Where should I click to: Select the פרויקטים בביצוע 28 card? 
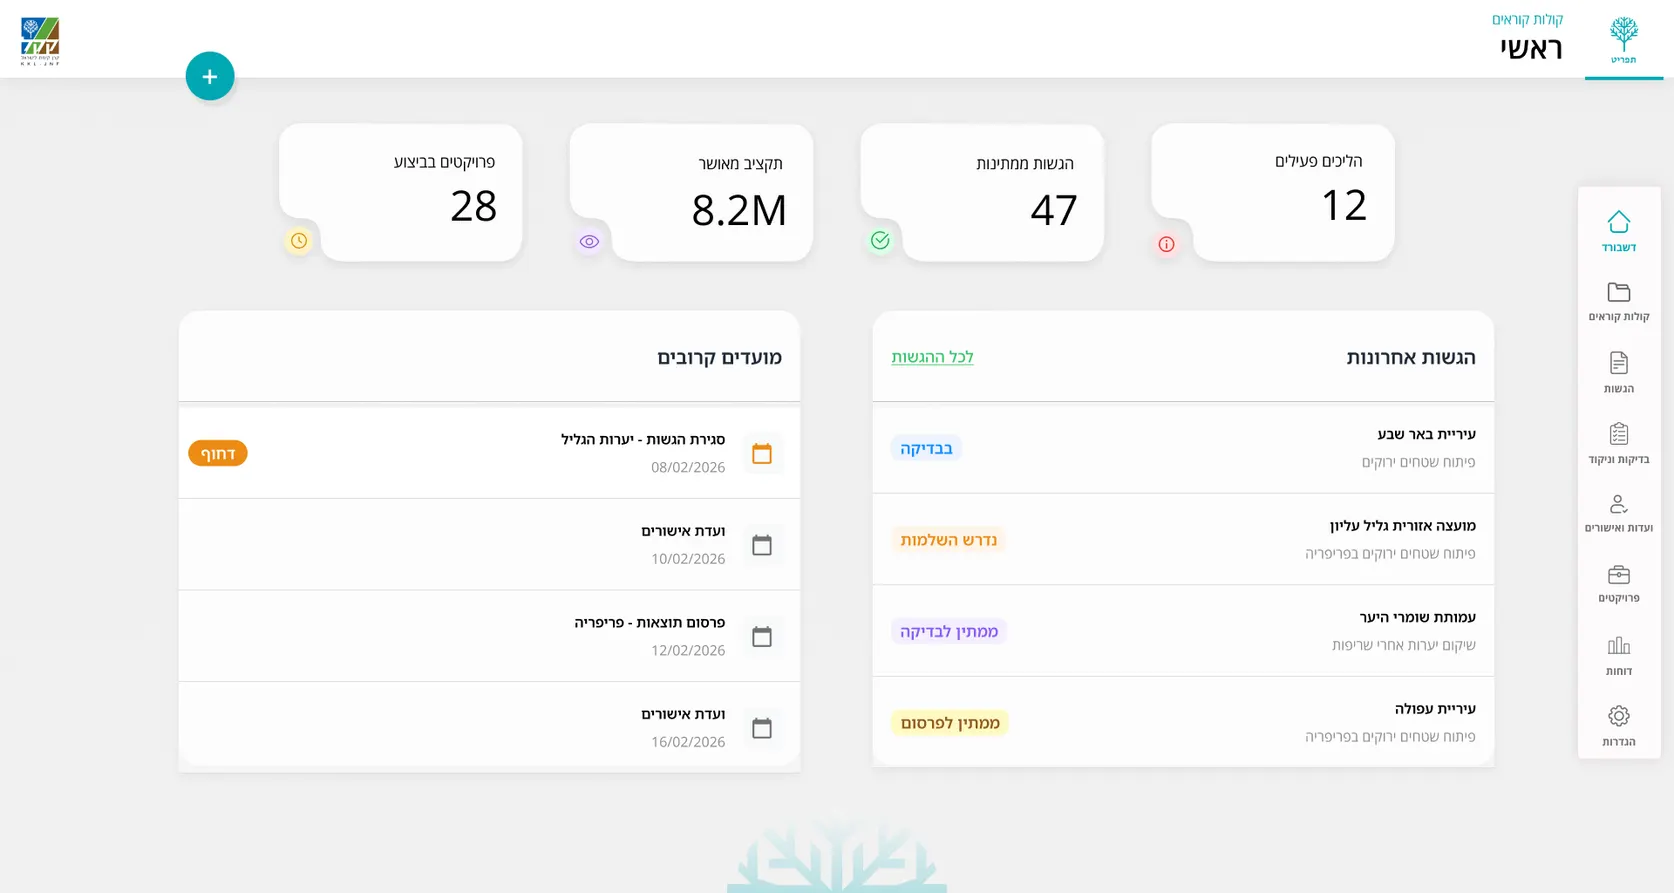click(x=400, y=193)
